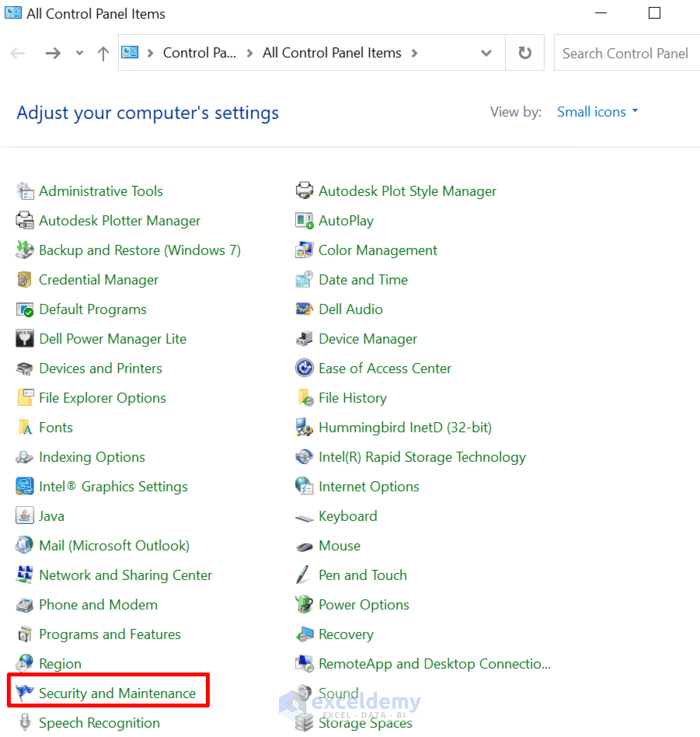Viewport: 700px width, 737px height.
Task: Click the Security and Maintenance flag icon
Action: 25,692
